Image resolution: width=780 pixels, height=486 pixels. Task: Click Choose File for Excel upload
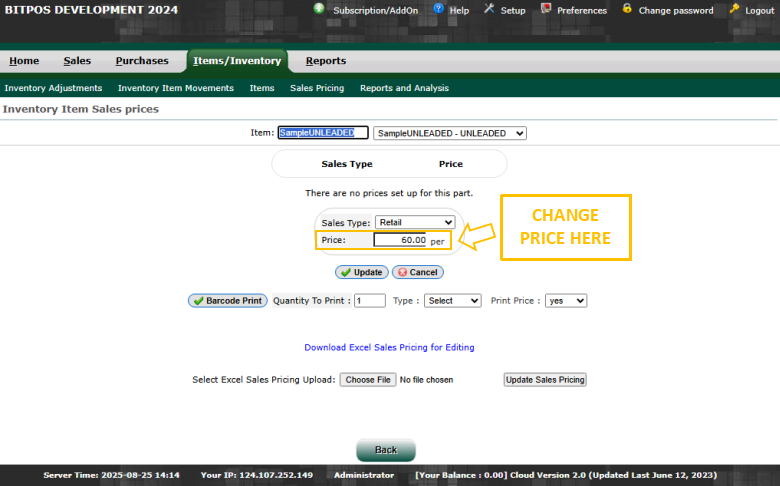tap(367, 380)
